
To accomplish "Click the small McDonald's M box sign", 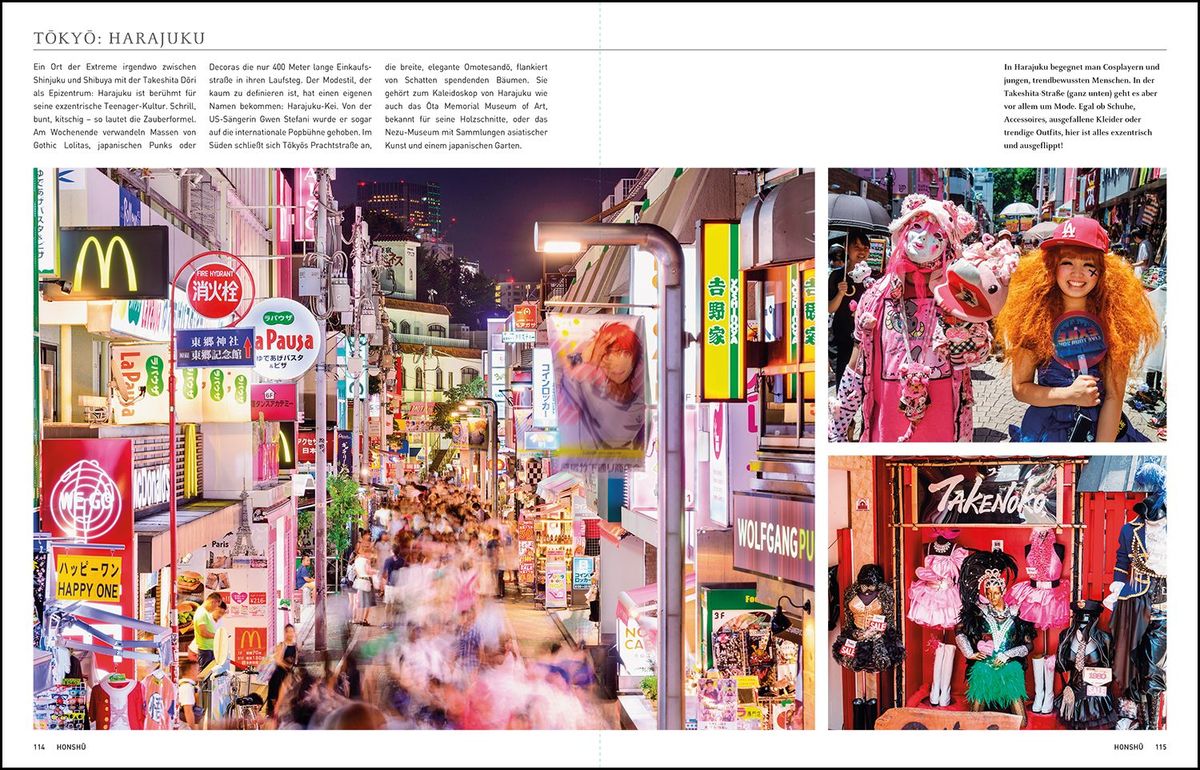I will pyautogui.click(x=250, y=645).
